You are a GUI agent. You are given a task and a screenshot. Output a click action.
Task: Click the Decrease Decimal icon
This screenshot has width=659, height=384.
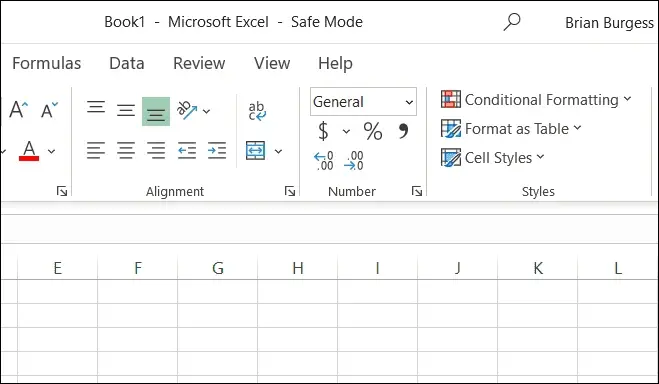[354, 161]
